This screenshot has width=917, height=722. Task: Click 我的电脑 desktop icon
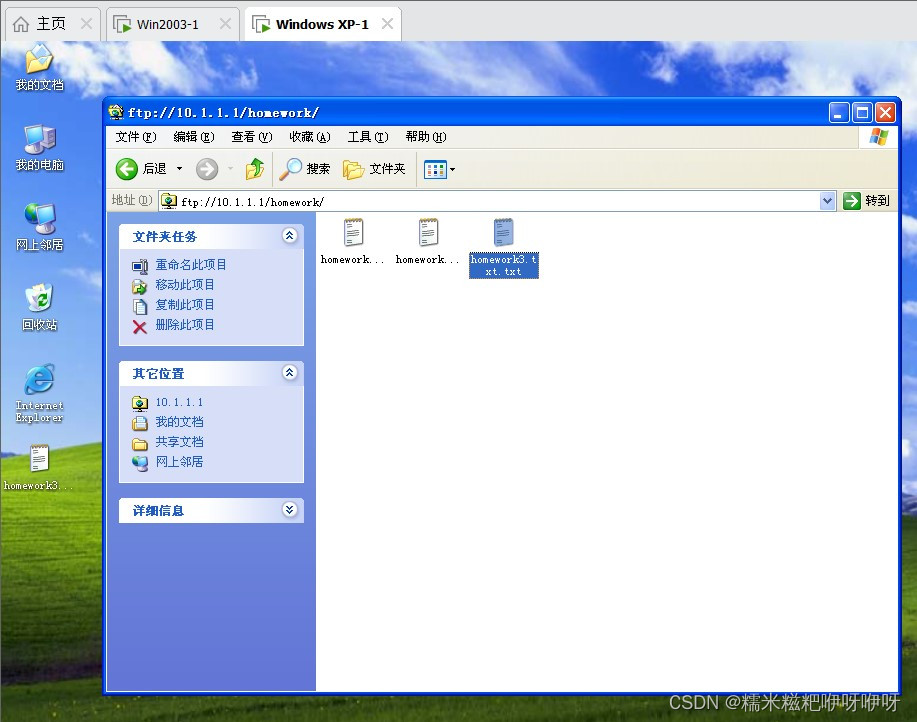pyautogui.click(x=39, y=148)
